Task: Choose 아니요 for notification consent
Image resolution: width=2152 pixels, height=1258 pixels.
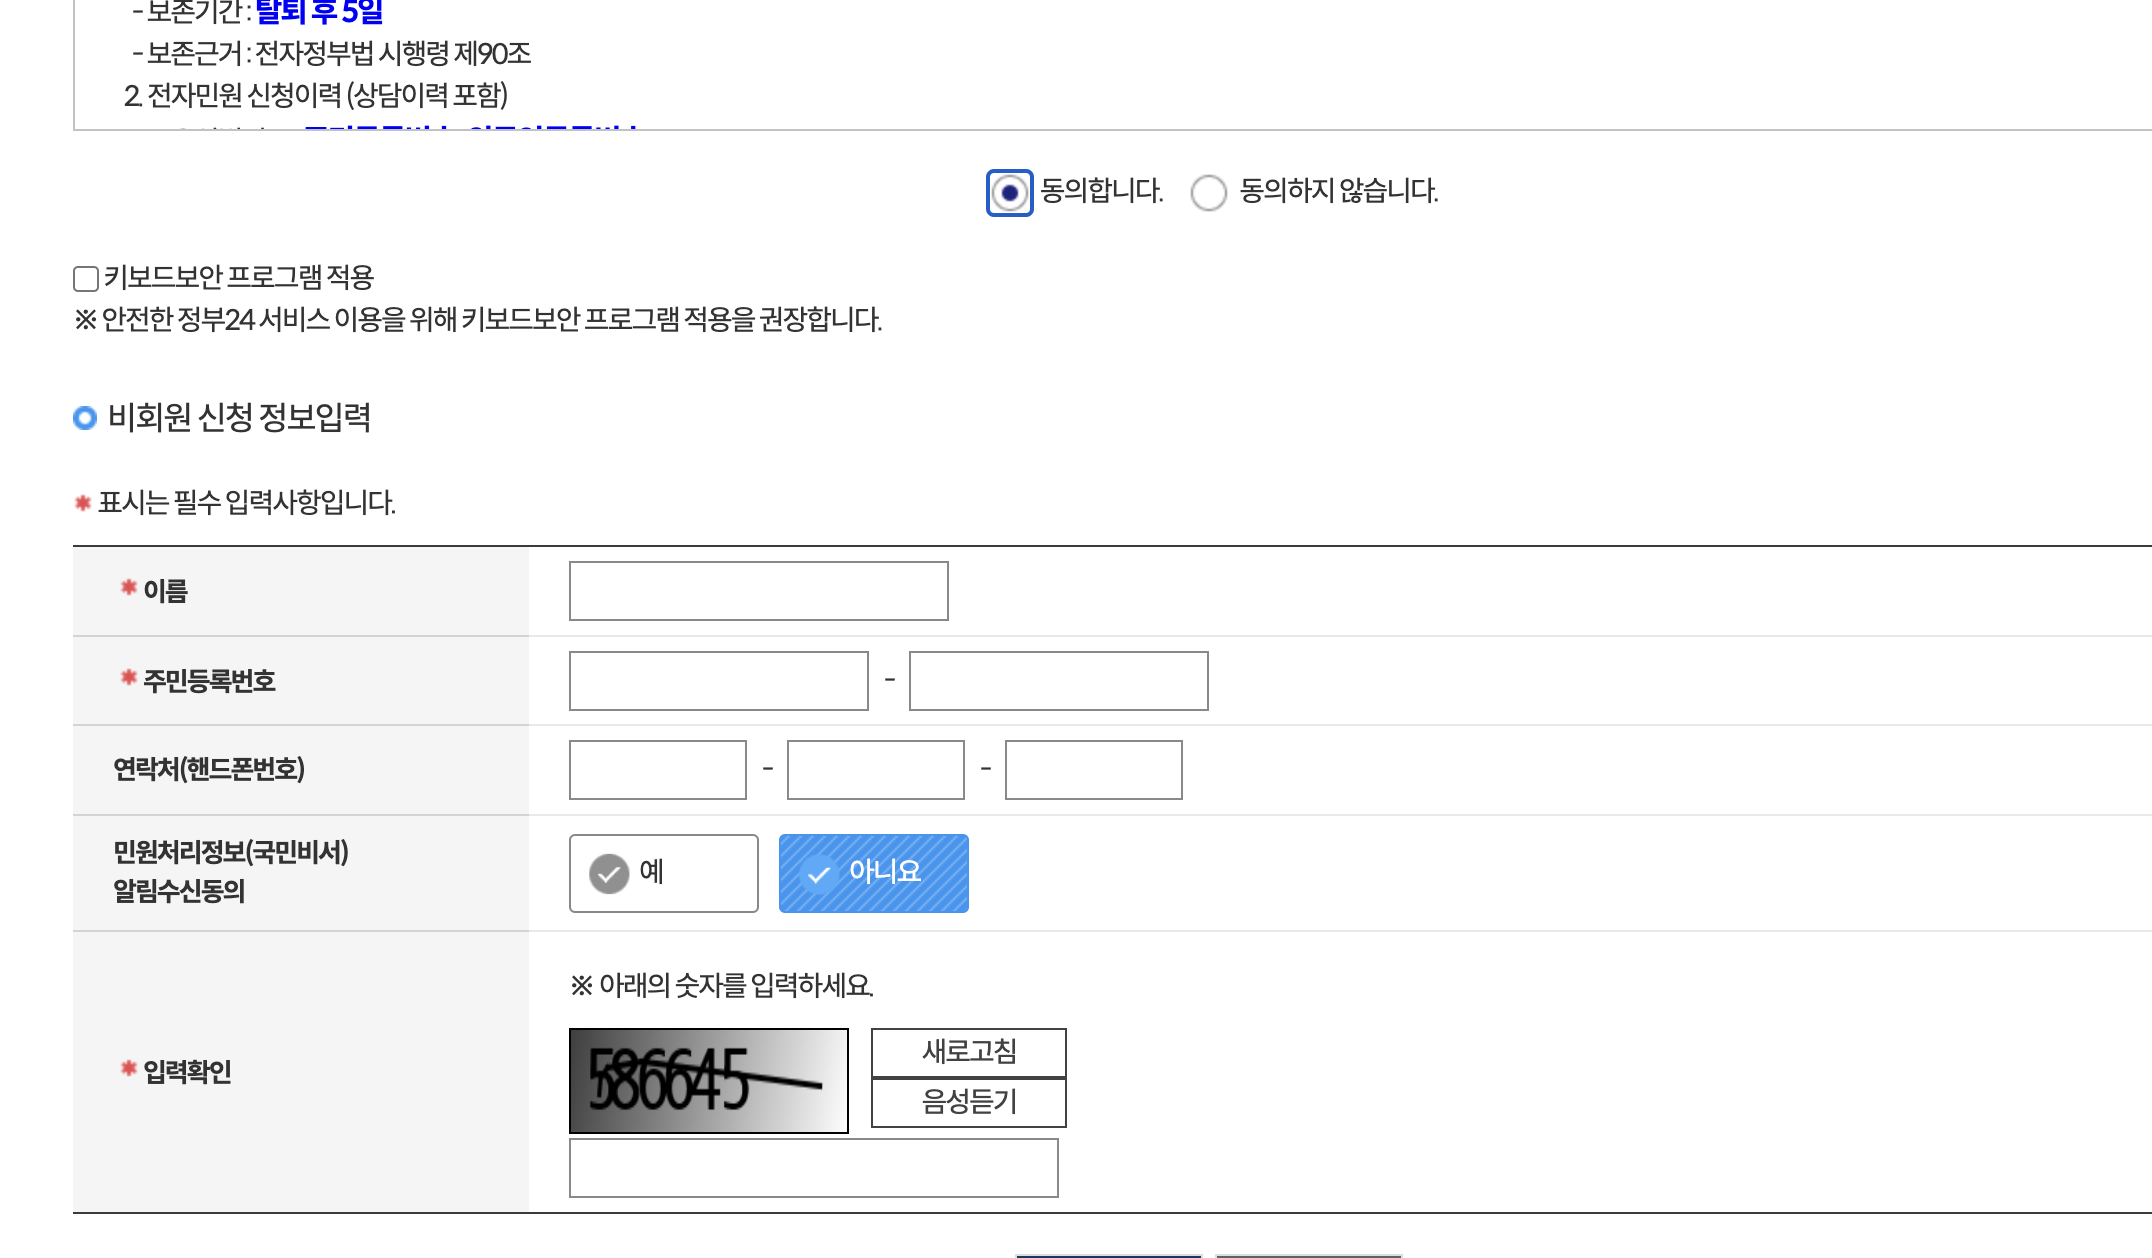Action: (873, 873)
